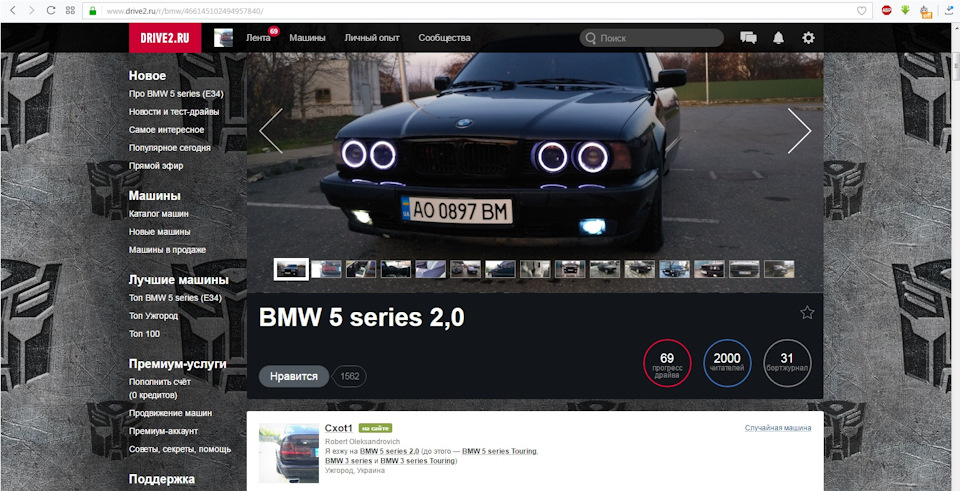Open Продвижение машин sidebar link
The height and width of the screenshot is (491, 960).
pyautogui.click(x=170, y=413)
